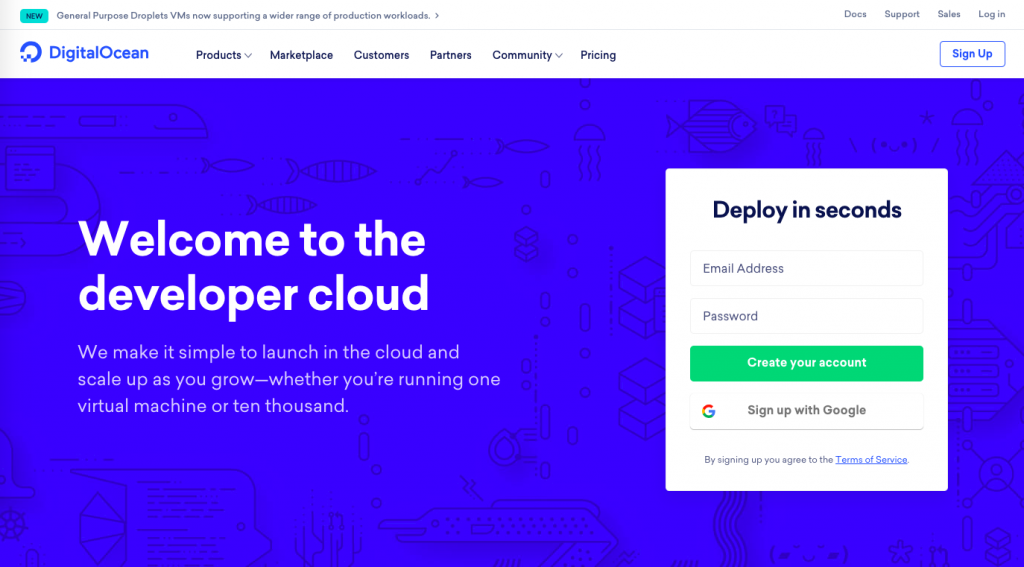
Task: Focus the Email Address field
Action: pyautogui.click(x=807, y=268)
